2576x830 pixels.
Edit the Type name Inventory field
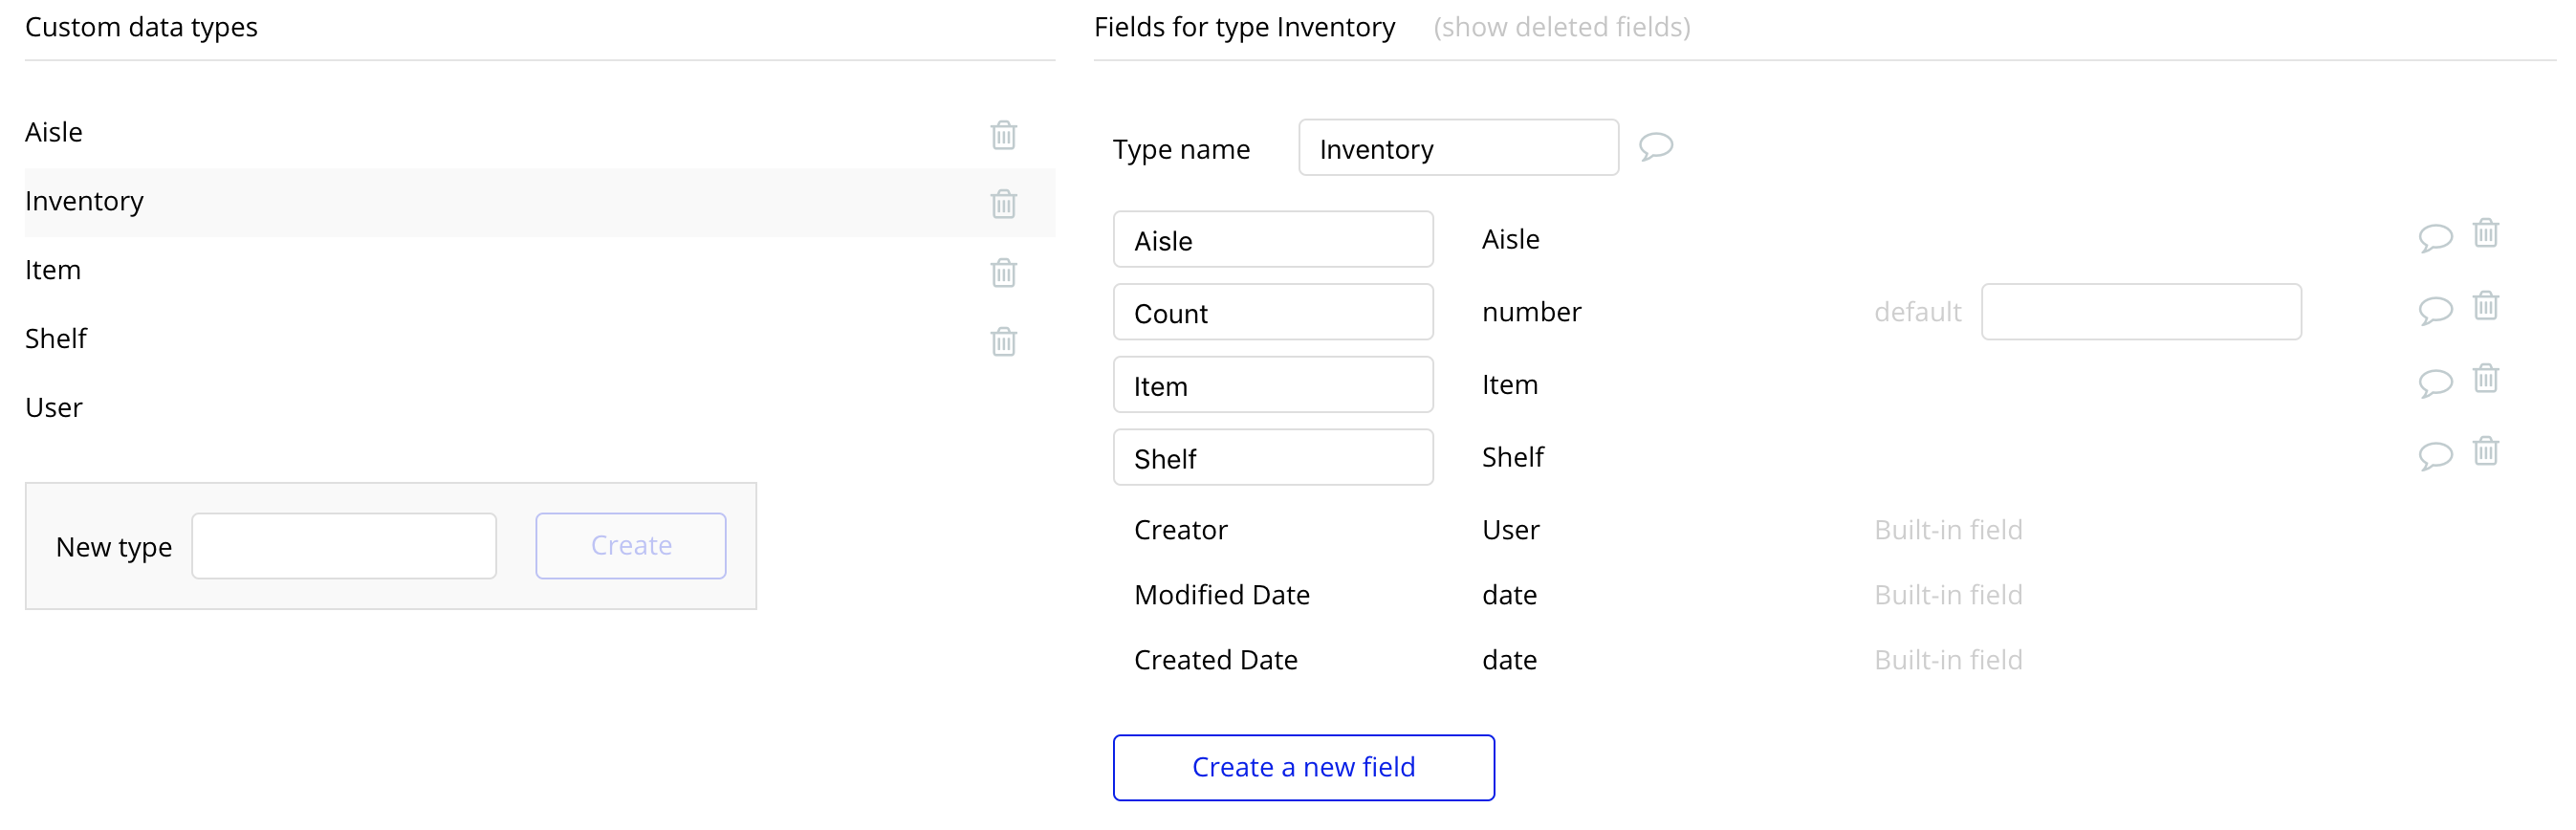tap(1457, 148)
